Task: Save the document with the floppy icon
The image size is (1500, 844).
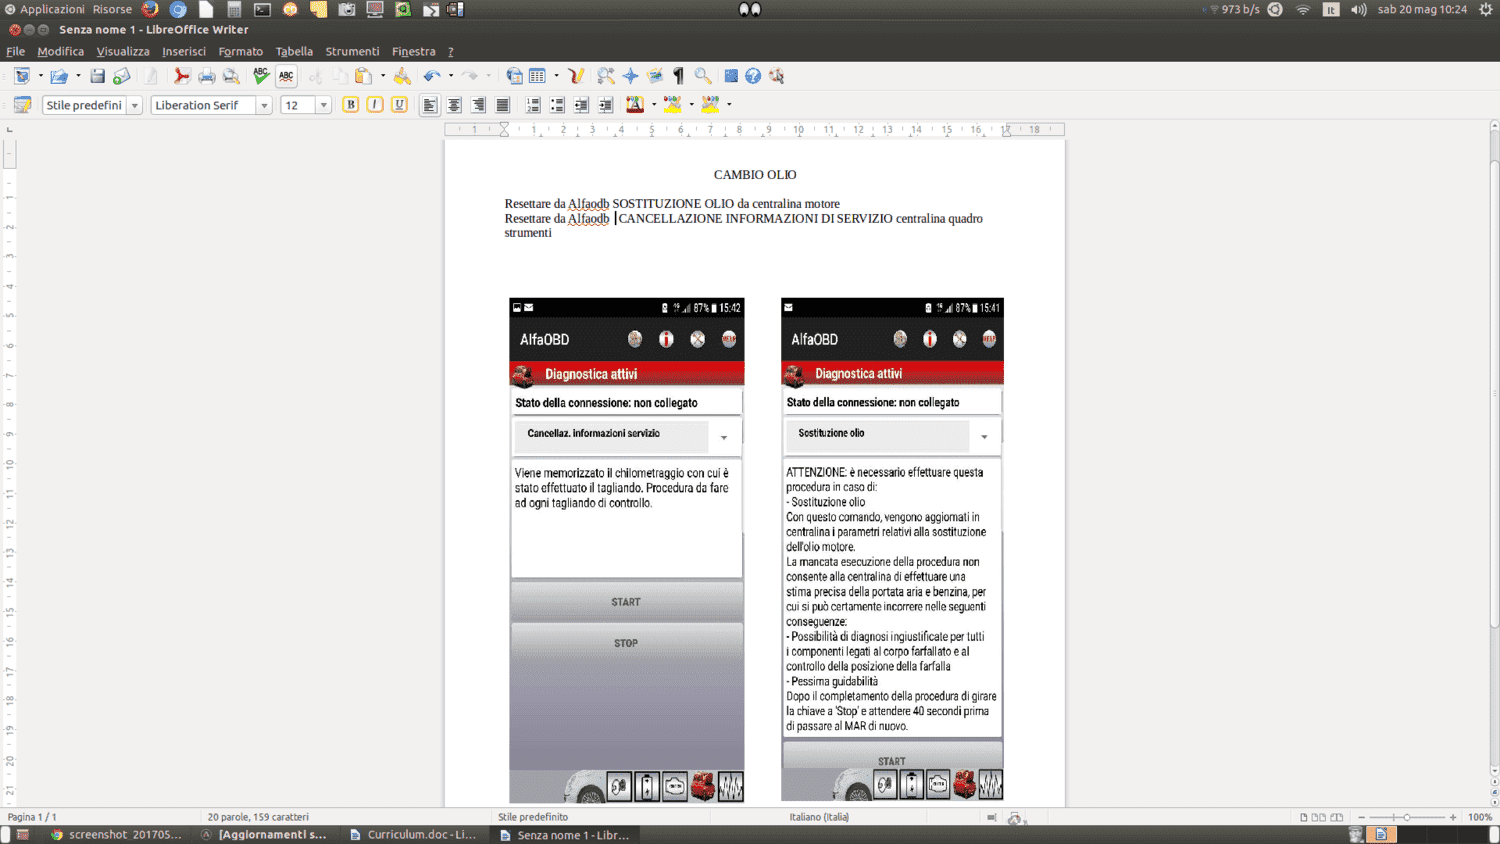Action: [97, 76]
